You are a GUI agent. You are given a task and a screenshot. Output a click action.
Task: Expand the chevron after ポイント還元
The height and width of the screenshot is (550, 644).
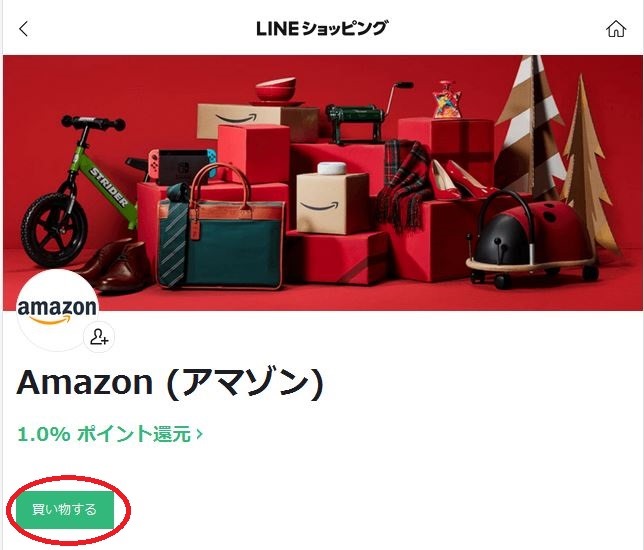coord(199,434)
